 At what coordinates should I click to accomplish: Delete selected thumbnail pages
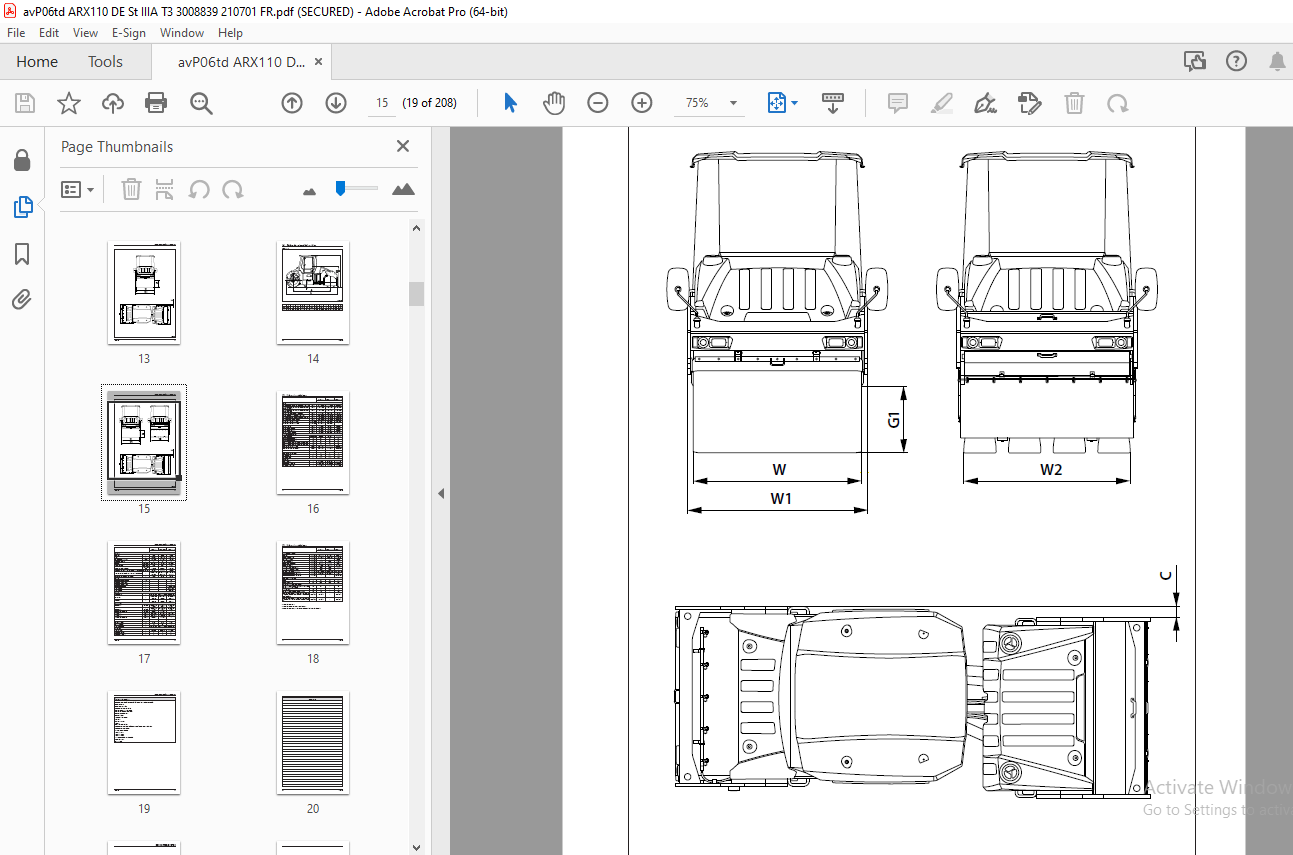[131, 189]
